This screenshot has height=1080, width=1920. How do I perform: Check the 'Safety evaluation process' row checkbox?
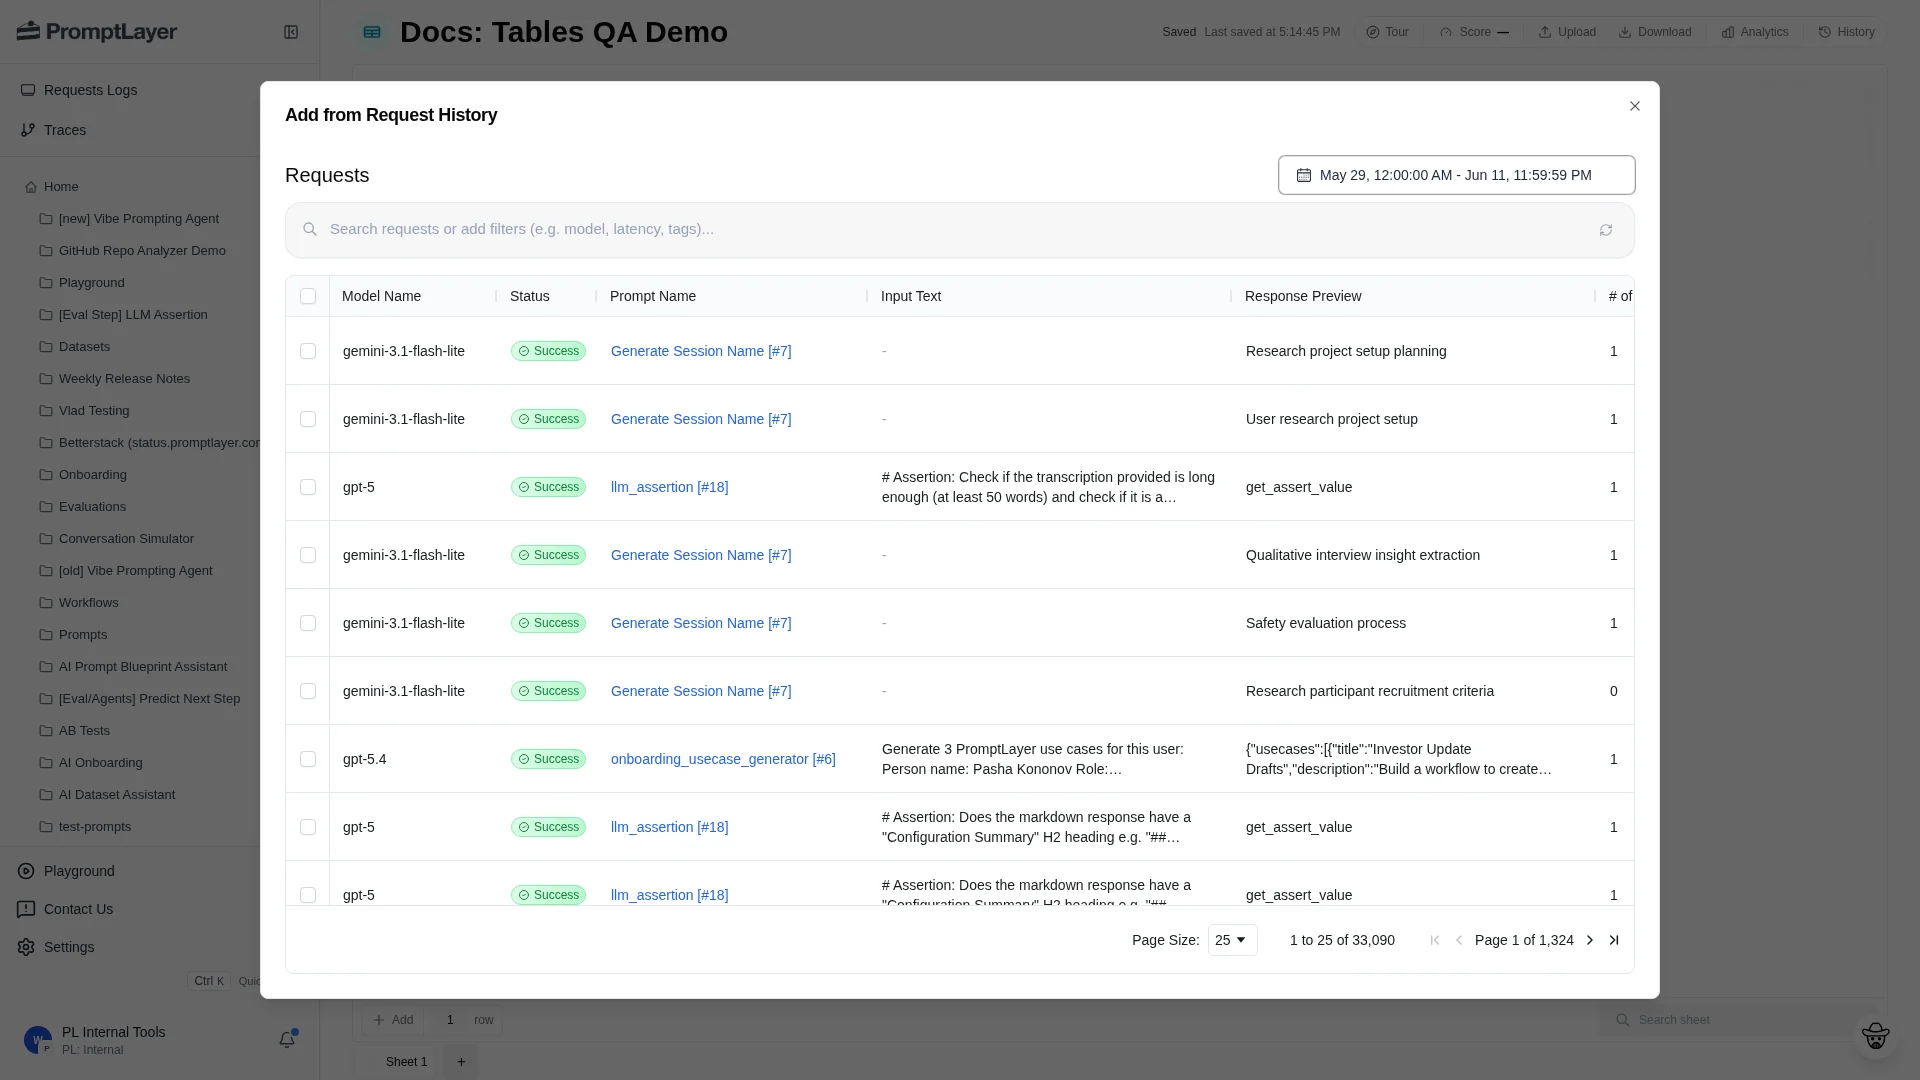pos(308,623)
